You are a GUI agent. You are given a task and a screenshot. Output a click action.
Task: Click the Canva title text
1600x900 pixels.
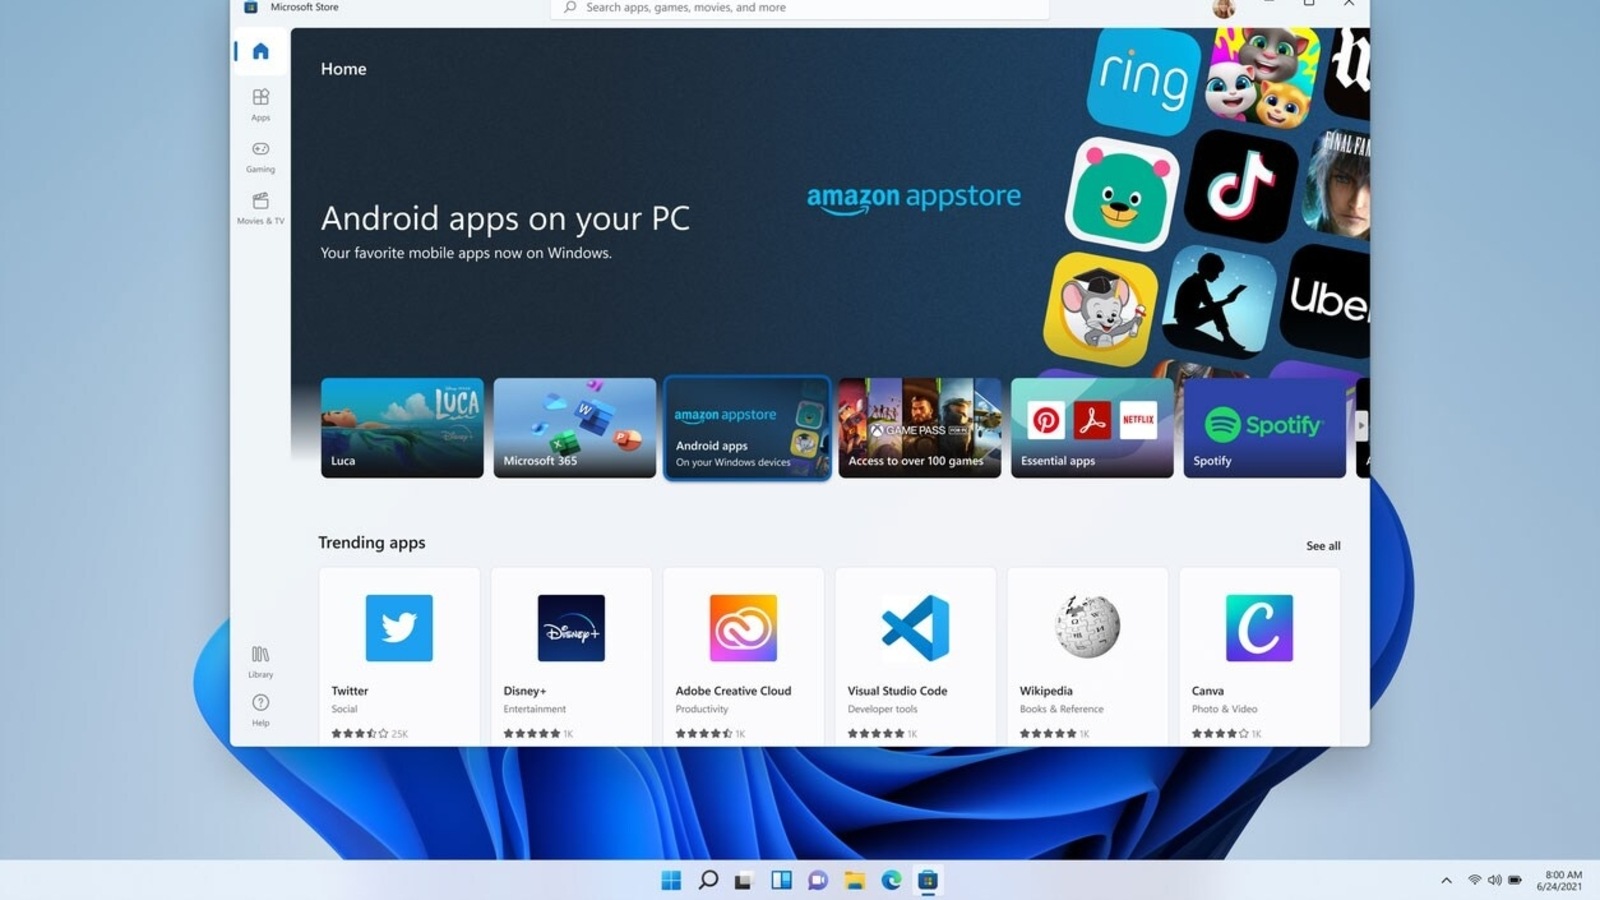click(1207, 691)
